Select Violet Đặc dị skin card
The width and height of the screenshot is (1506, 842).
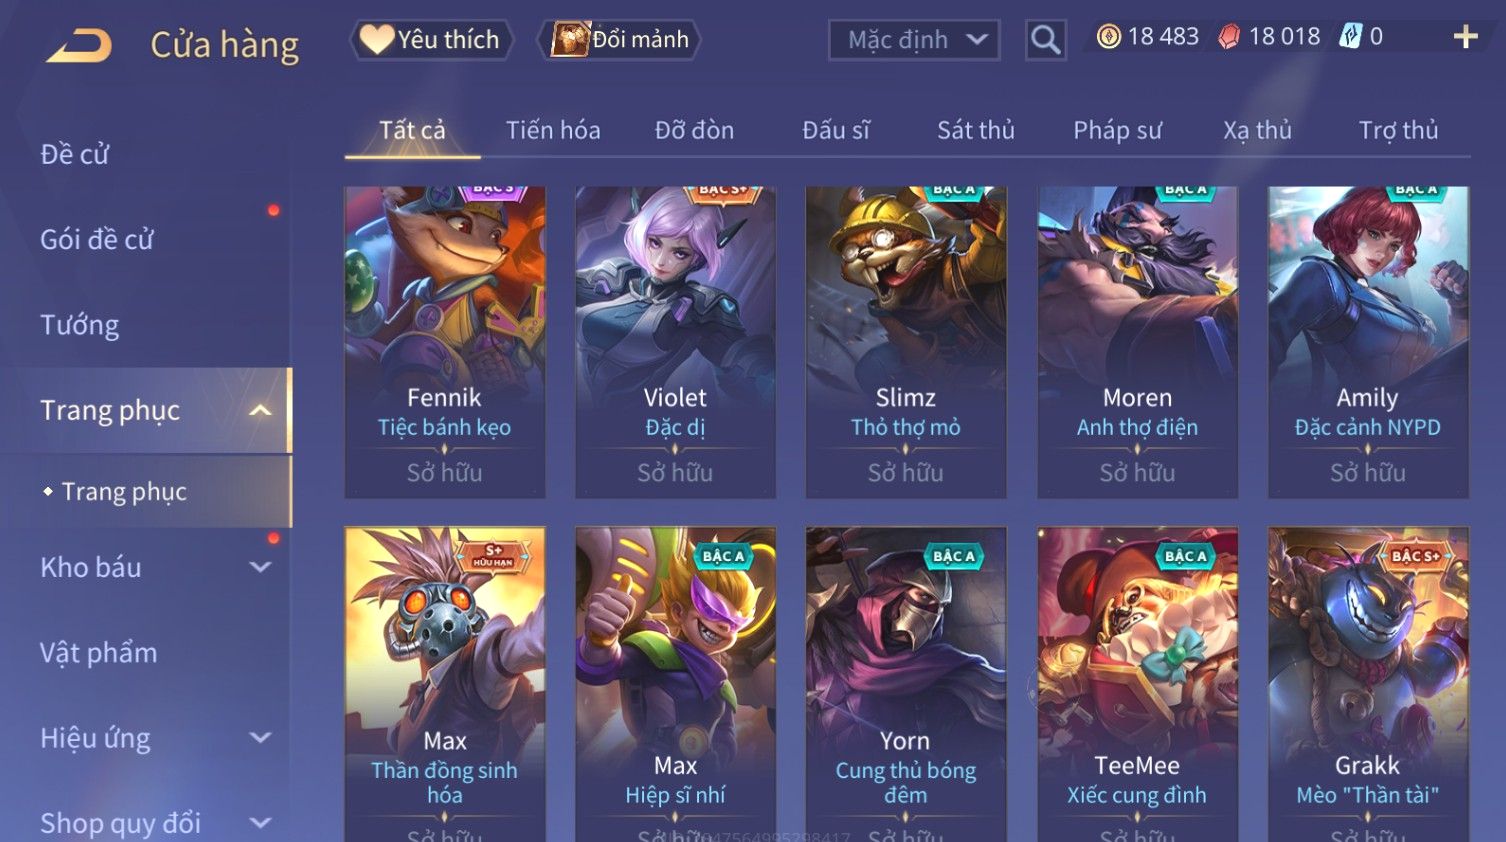point(675,342)
